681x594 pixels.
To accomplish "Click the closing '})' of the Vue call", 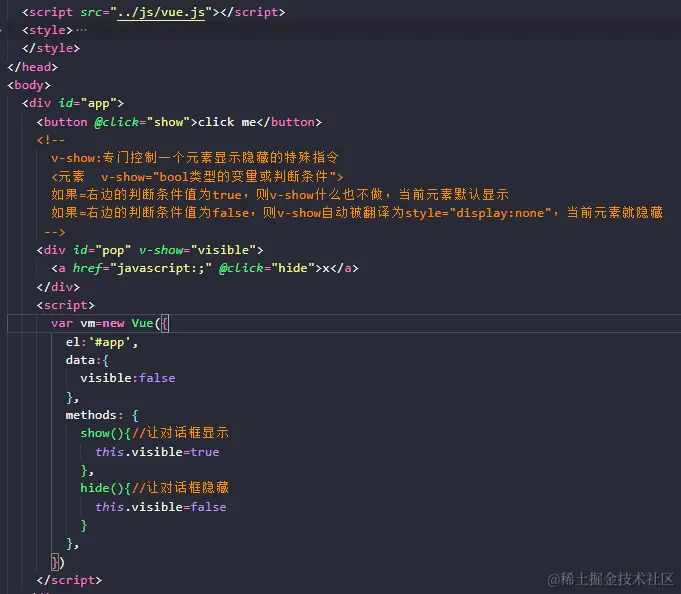I will click(x=58, y=562).
